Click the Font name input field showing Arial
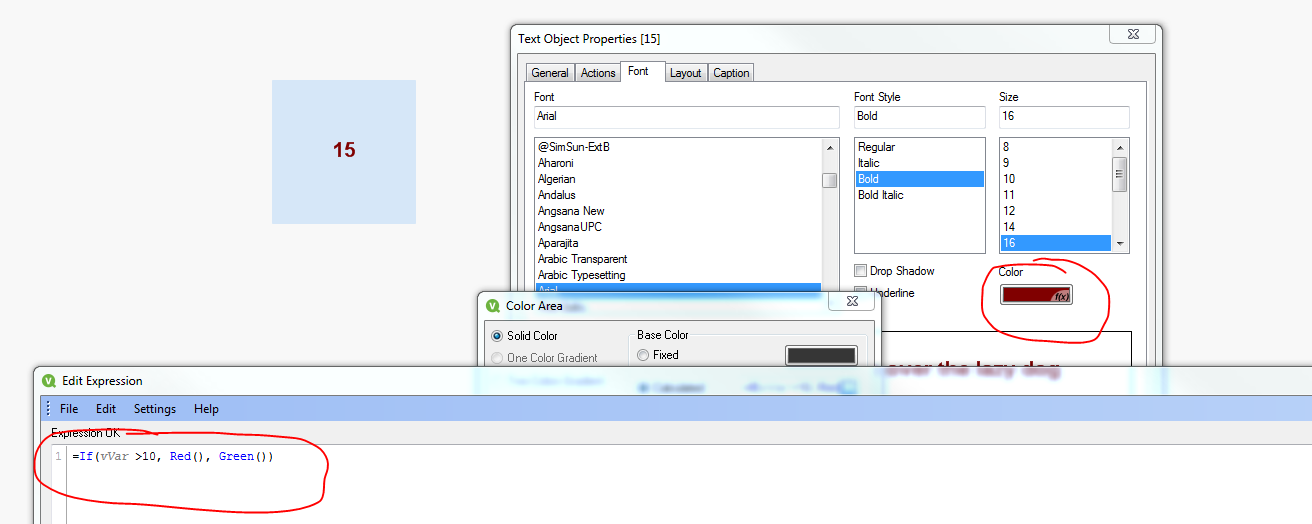The width and height of the screenshot is (1312, 524). [686, 116]
